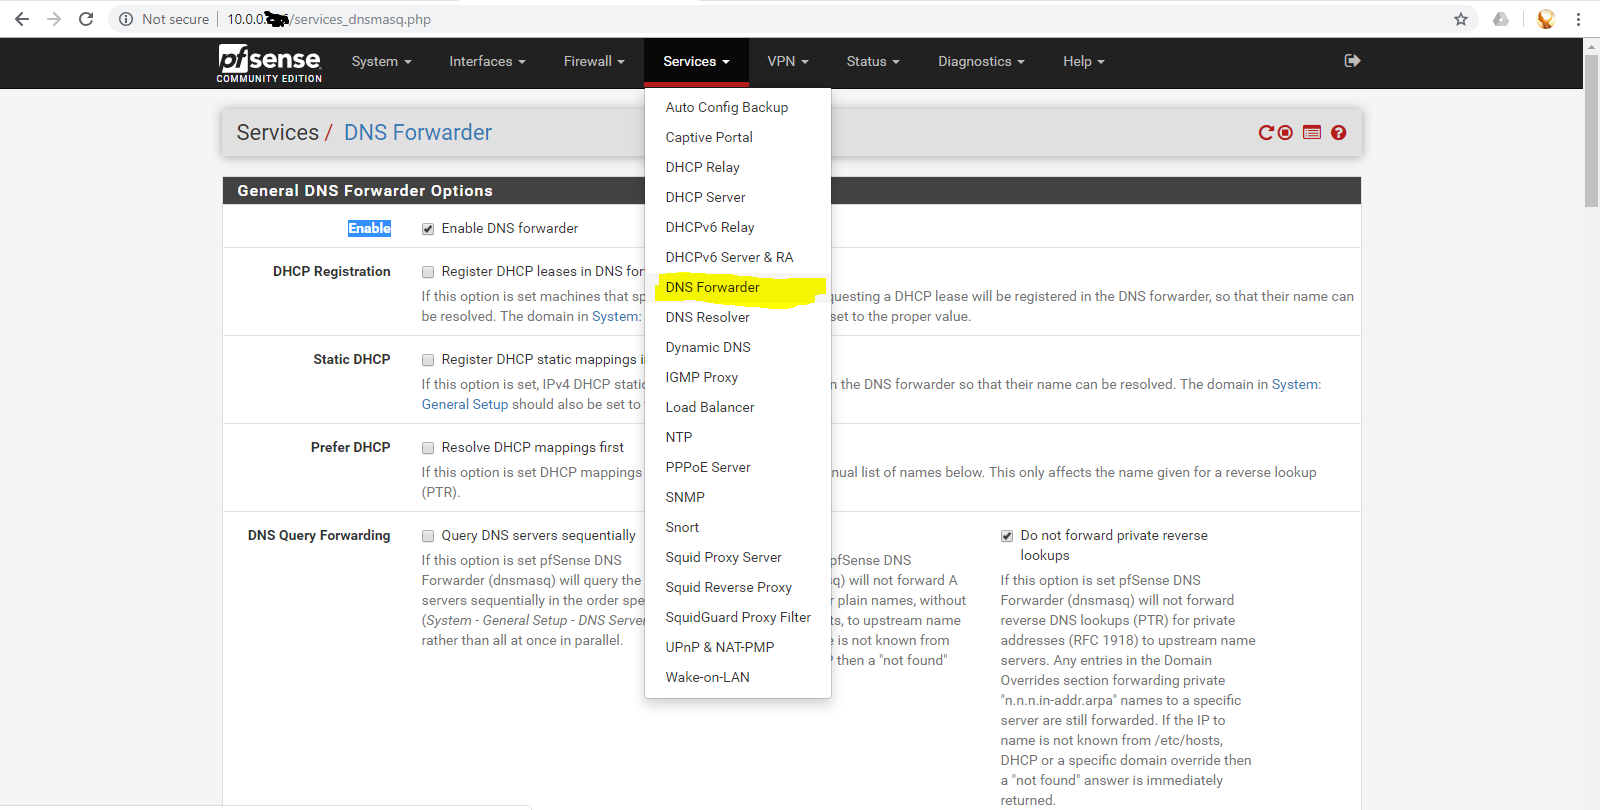This screenshot has height=810, width=1600.
Task: Follow System link in DHCP Registration text
Action: tap(616, 316)
